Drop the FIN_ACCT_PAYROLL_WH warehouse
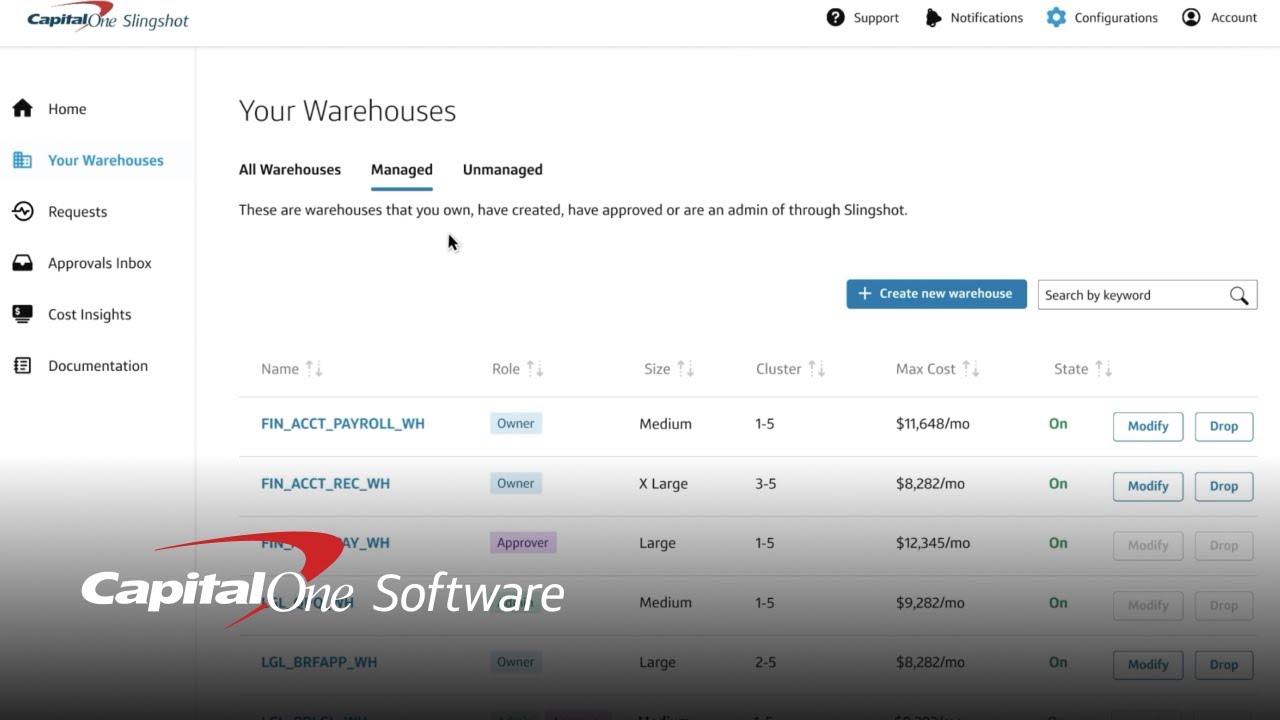The image size is (1280, 720). tap(1224, 426)
